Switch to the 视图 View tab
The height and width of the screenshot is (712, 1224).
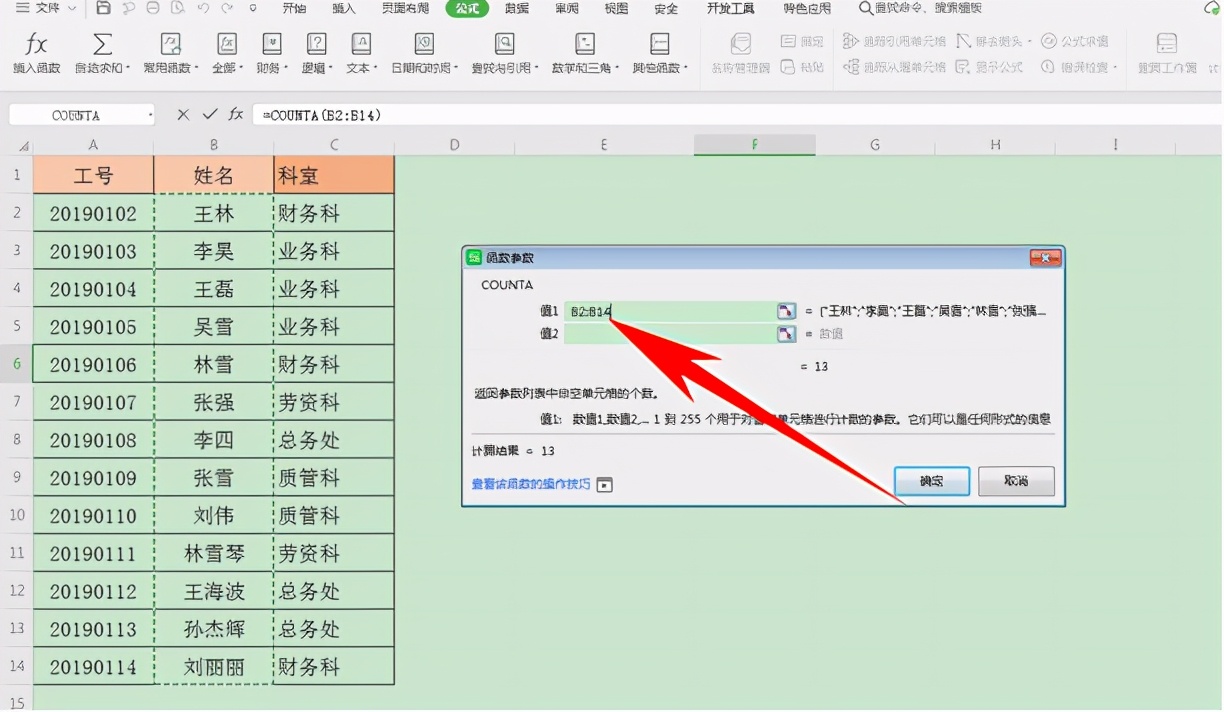(x=616, y=8)
